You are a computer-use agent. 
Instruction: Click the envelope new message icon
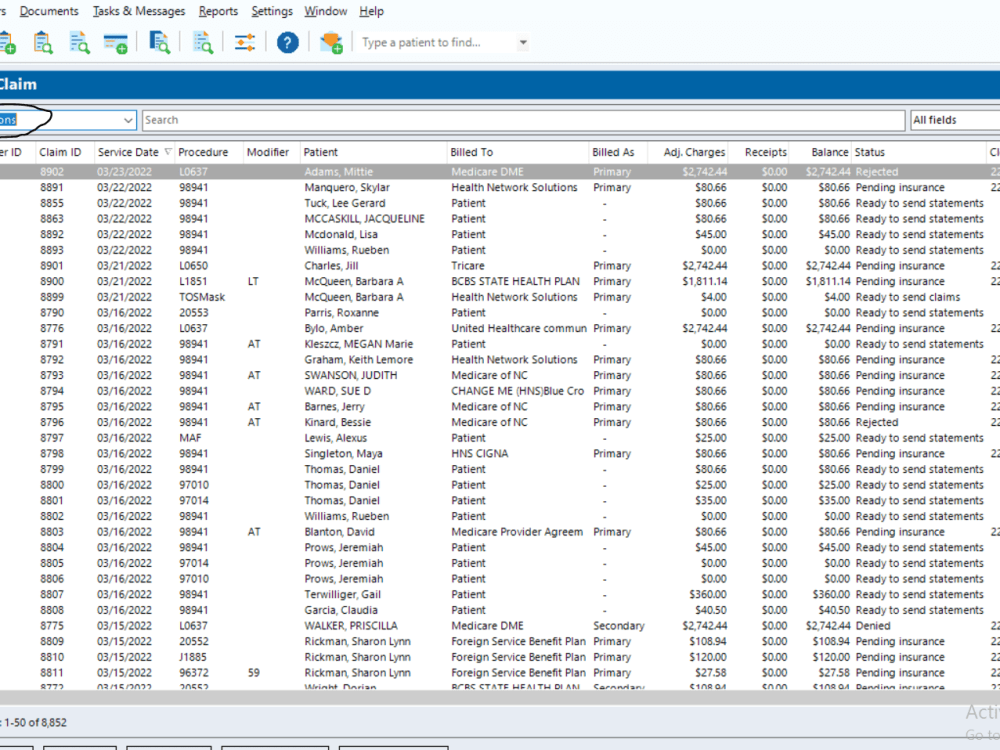[331, 43]
